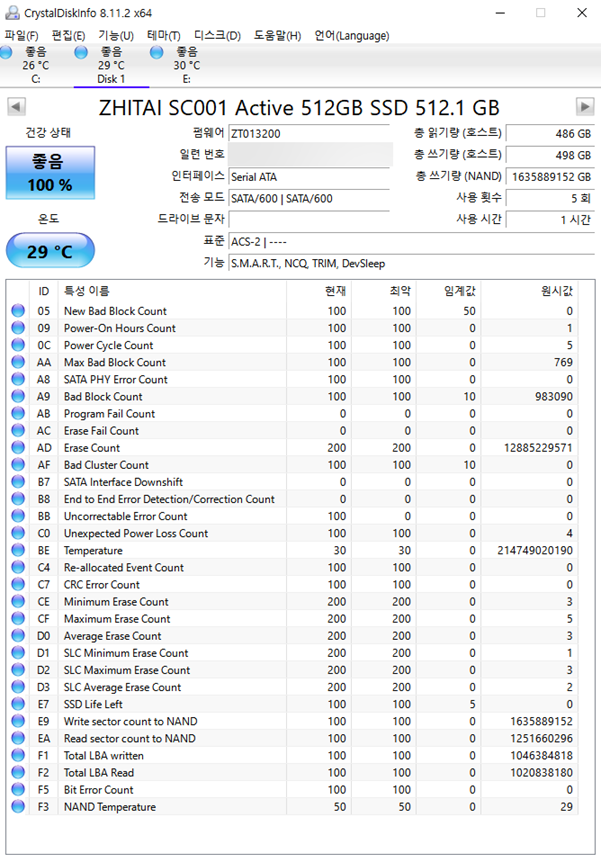Image resolution: width=601 pixels, height=862 pixels.
Task: Select the Disk 1 drive tab
Action: click(112, 65)
